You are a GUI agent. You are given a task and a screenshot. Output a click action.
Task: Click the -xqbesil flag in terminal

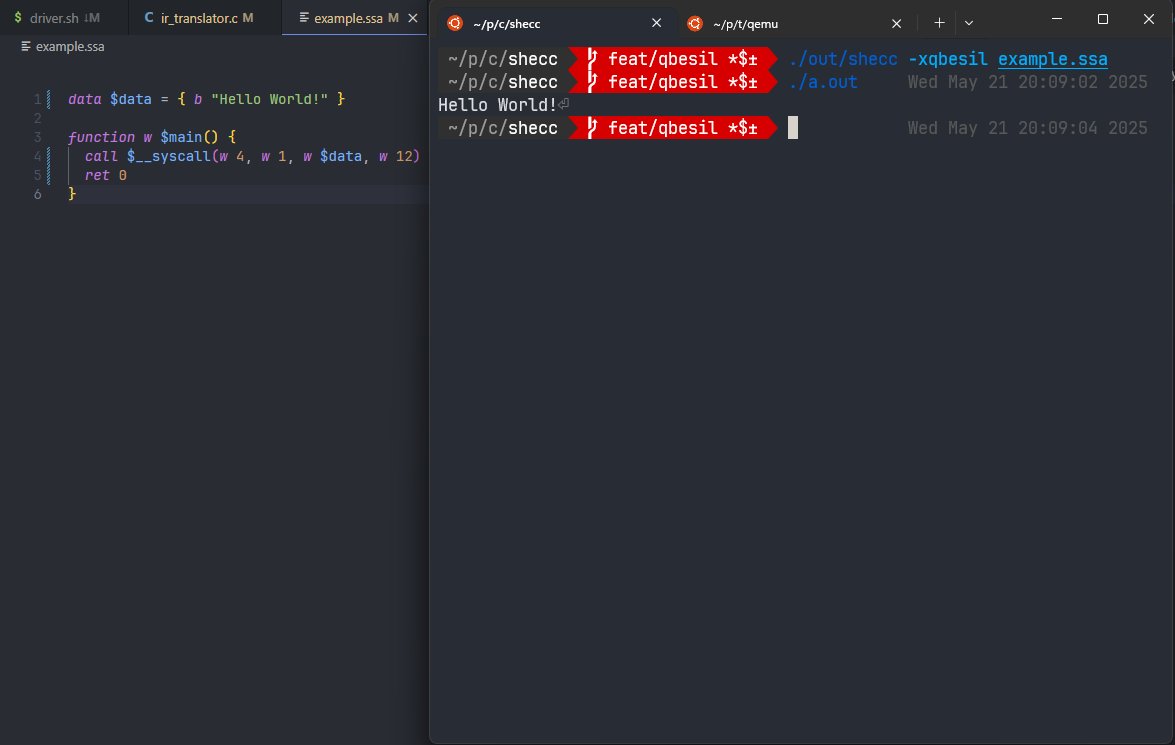[x=948, y=58]
